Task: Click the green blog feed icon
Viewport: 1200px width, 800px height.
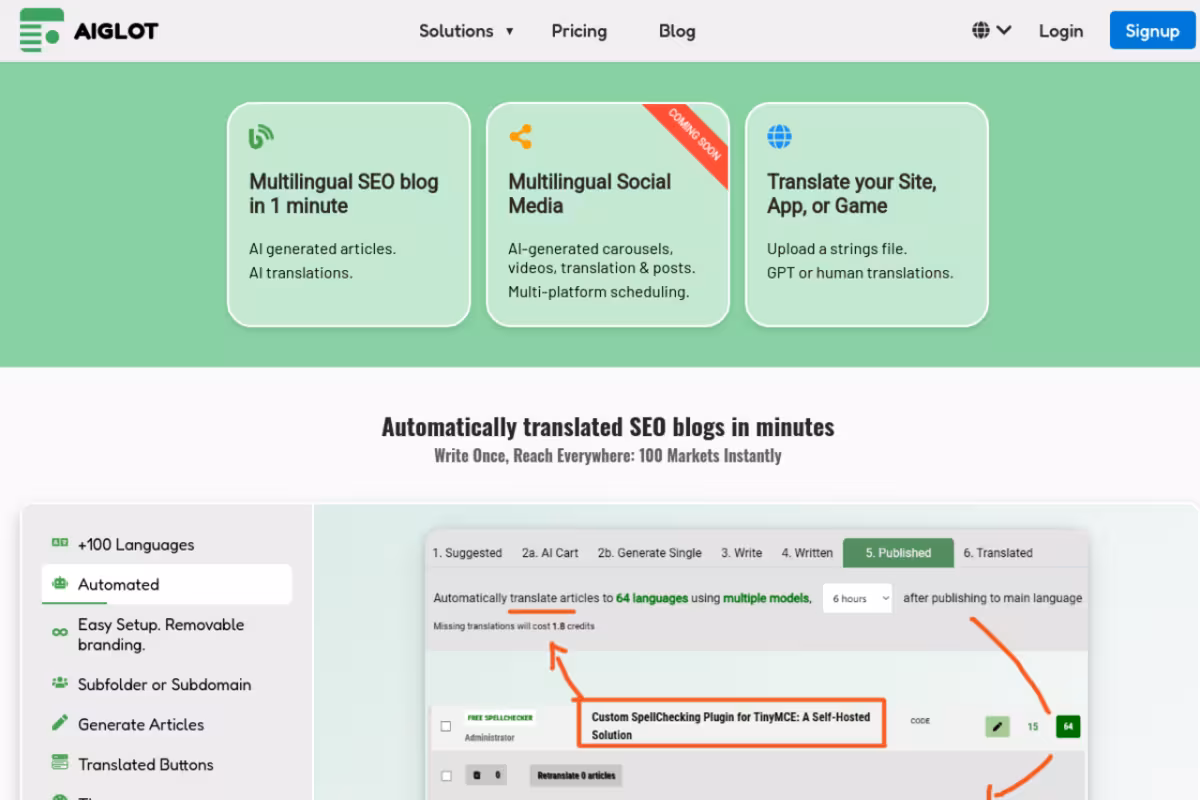Action: click(x=261, y=137)
